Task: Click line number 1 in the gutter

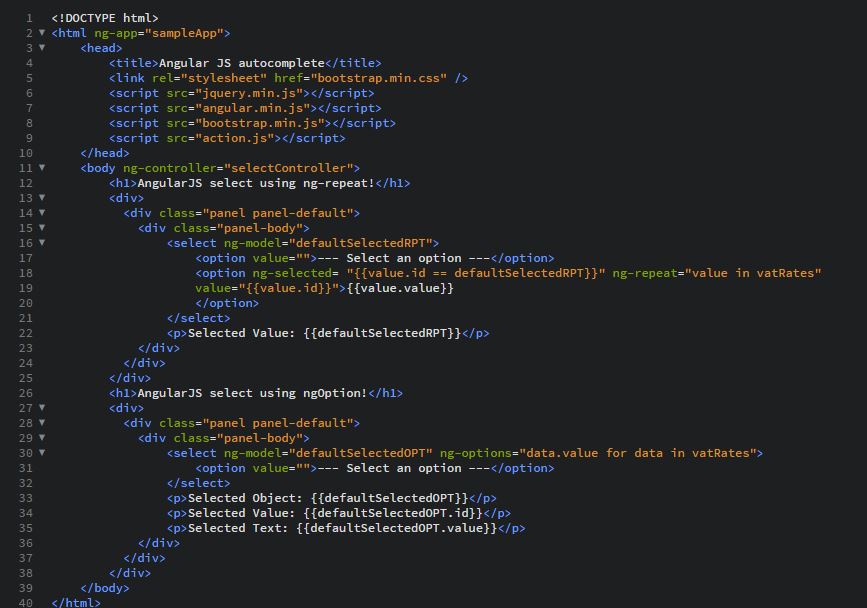Action: point(29,18)
